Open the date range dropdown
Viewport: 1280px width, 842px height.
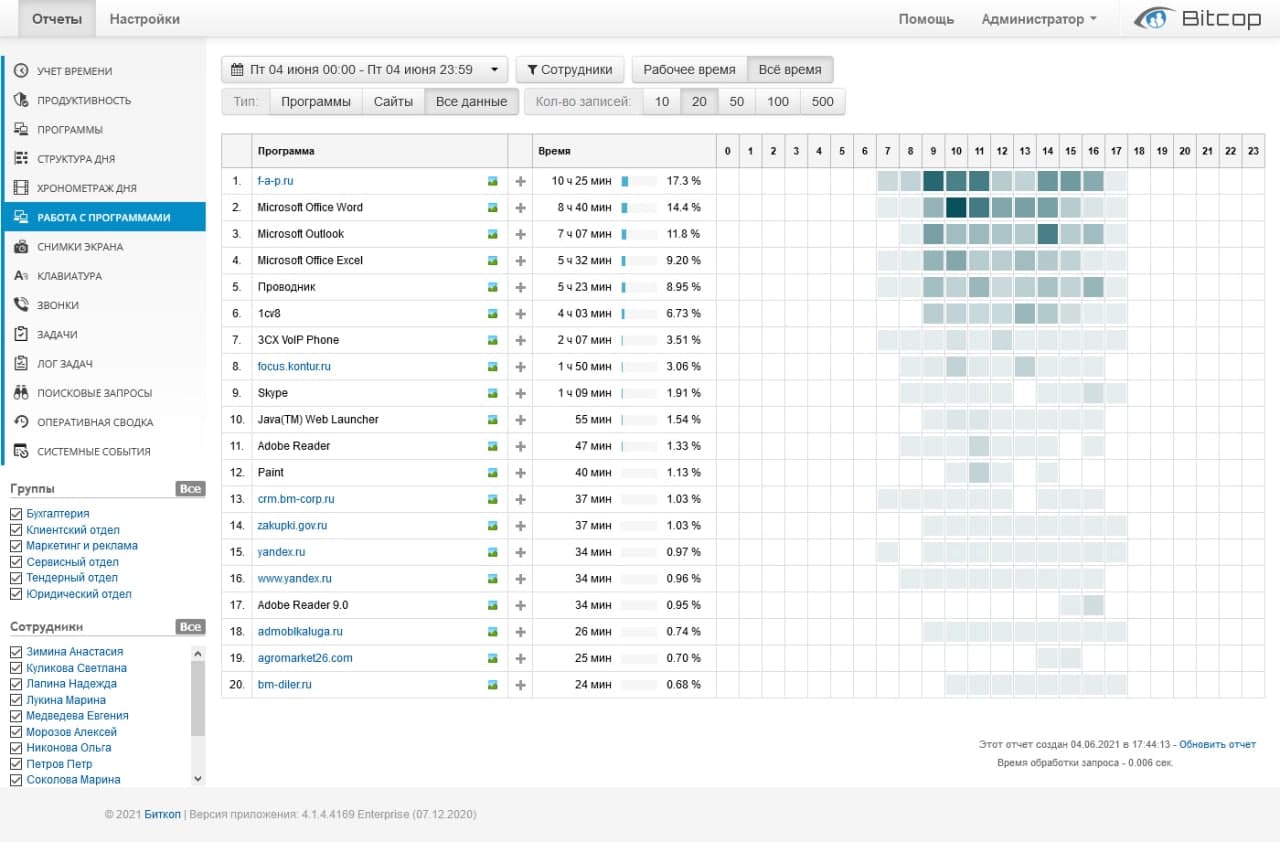point(365,70)
